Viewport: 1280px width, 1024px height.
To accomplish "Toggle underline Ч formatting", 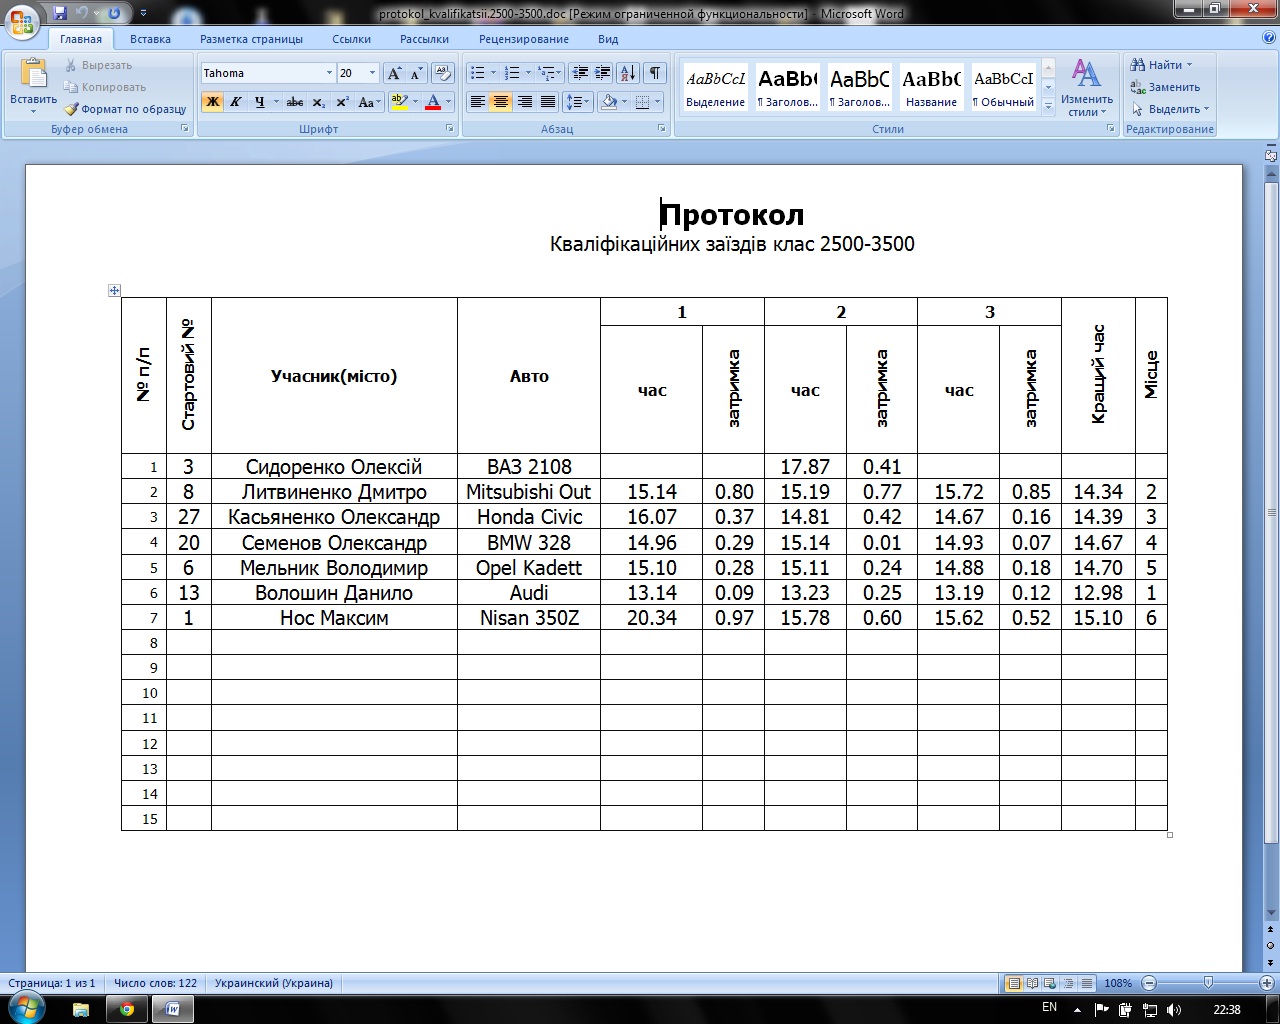I will [x=260, y=102].
